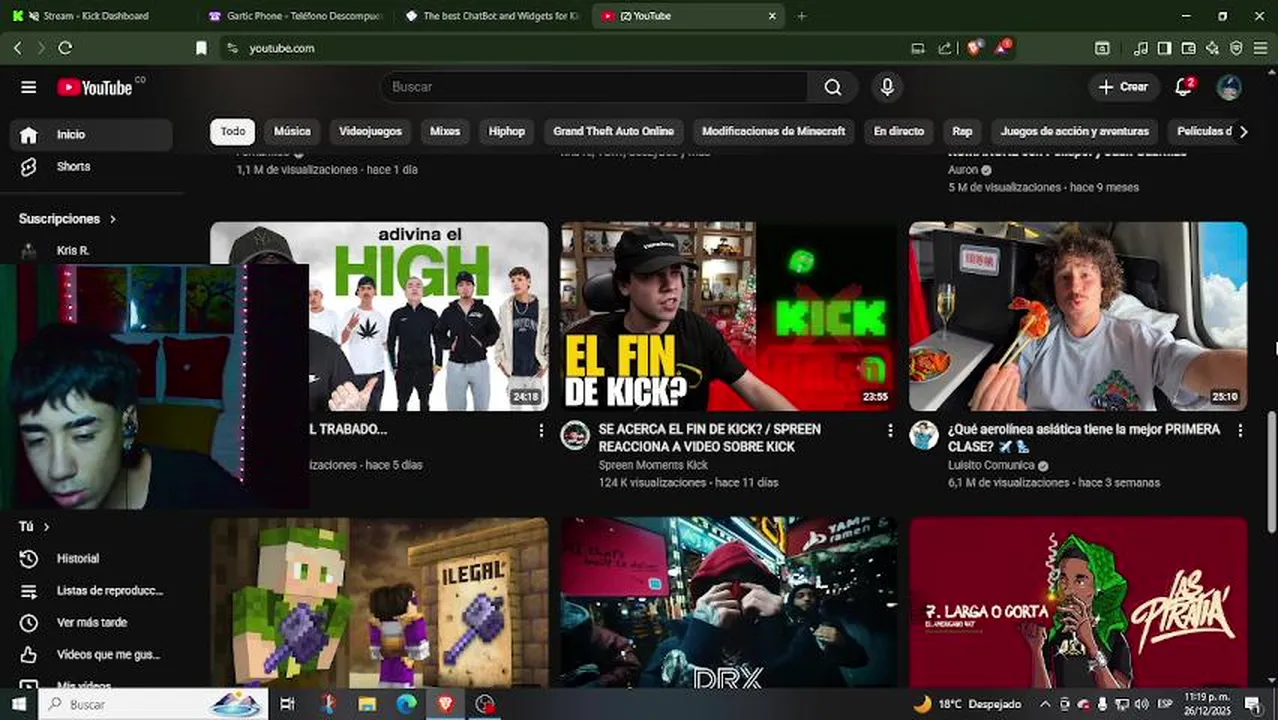1278x720 pixels.
Task: Open the YouTube hamburger guide menu
Action: pyautogui.click(x=29, y=87)
